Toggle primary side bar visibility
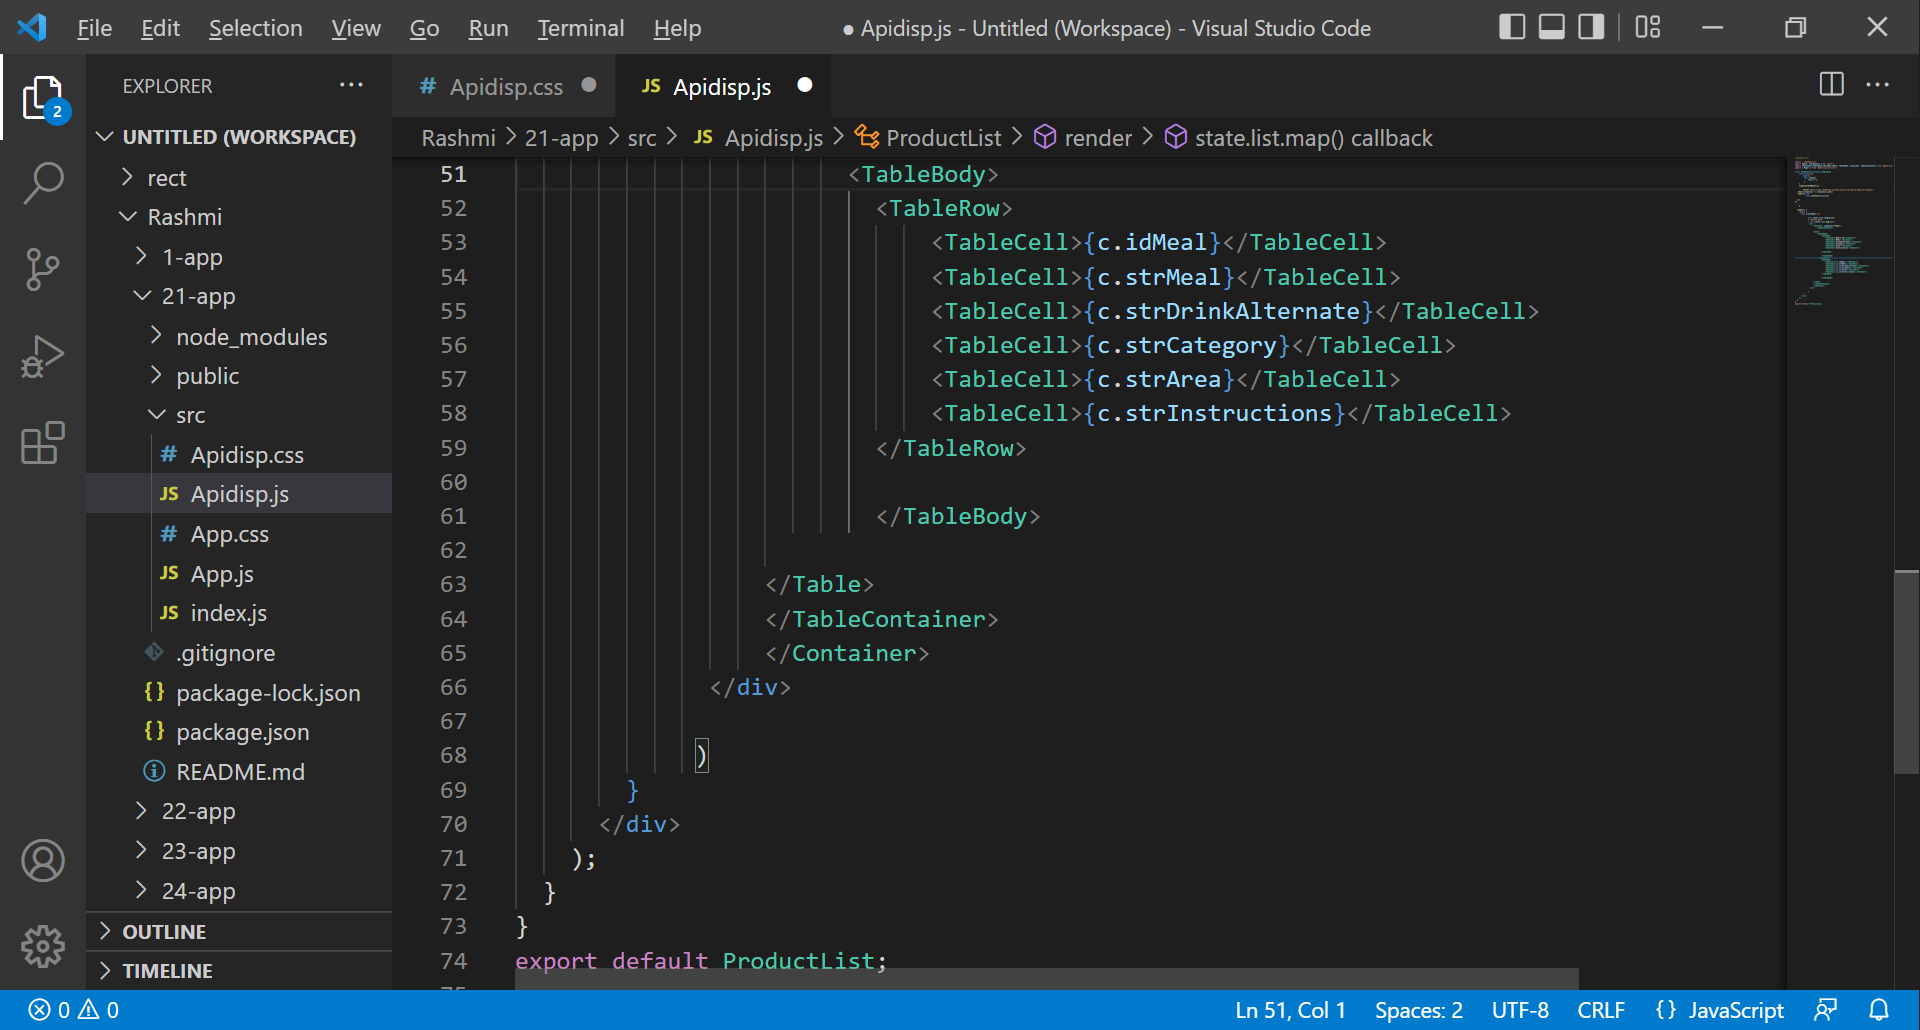This screenshot has width=1920, height=1030. (x=1512, y=27)
